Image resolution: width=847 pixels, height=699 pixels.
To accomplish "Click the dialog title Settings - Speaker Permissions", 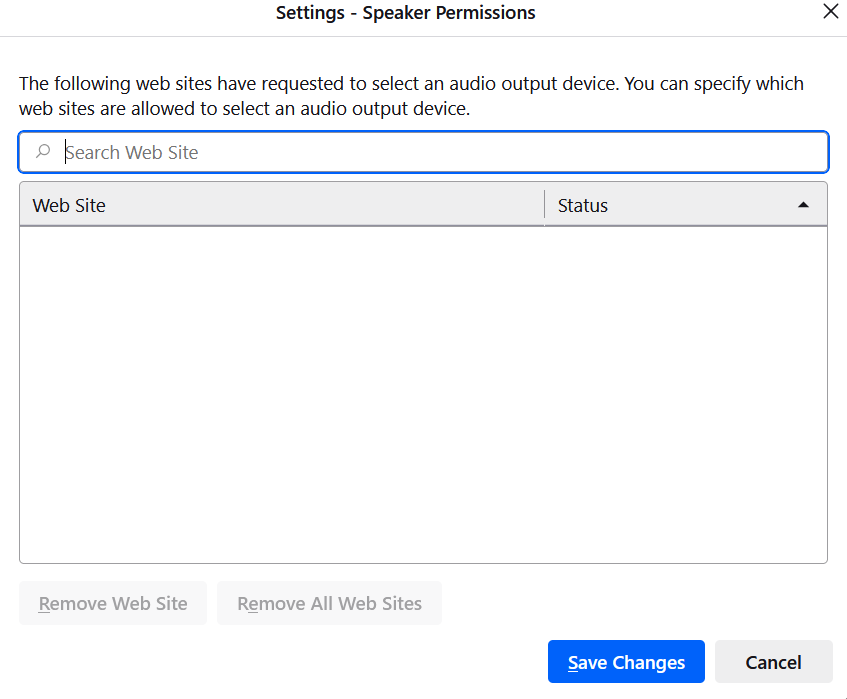I will [405, 13].
